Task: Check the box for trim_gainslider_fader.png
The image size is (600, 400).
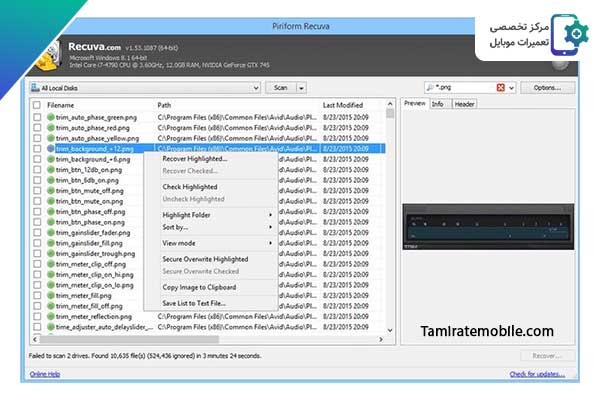Action: point(37,232)
